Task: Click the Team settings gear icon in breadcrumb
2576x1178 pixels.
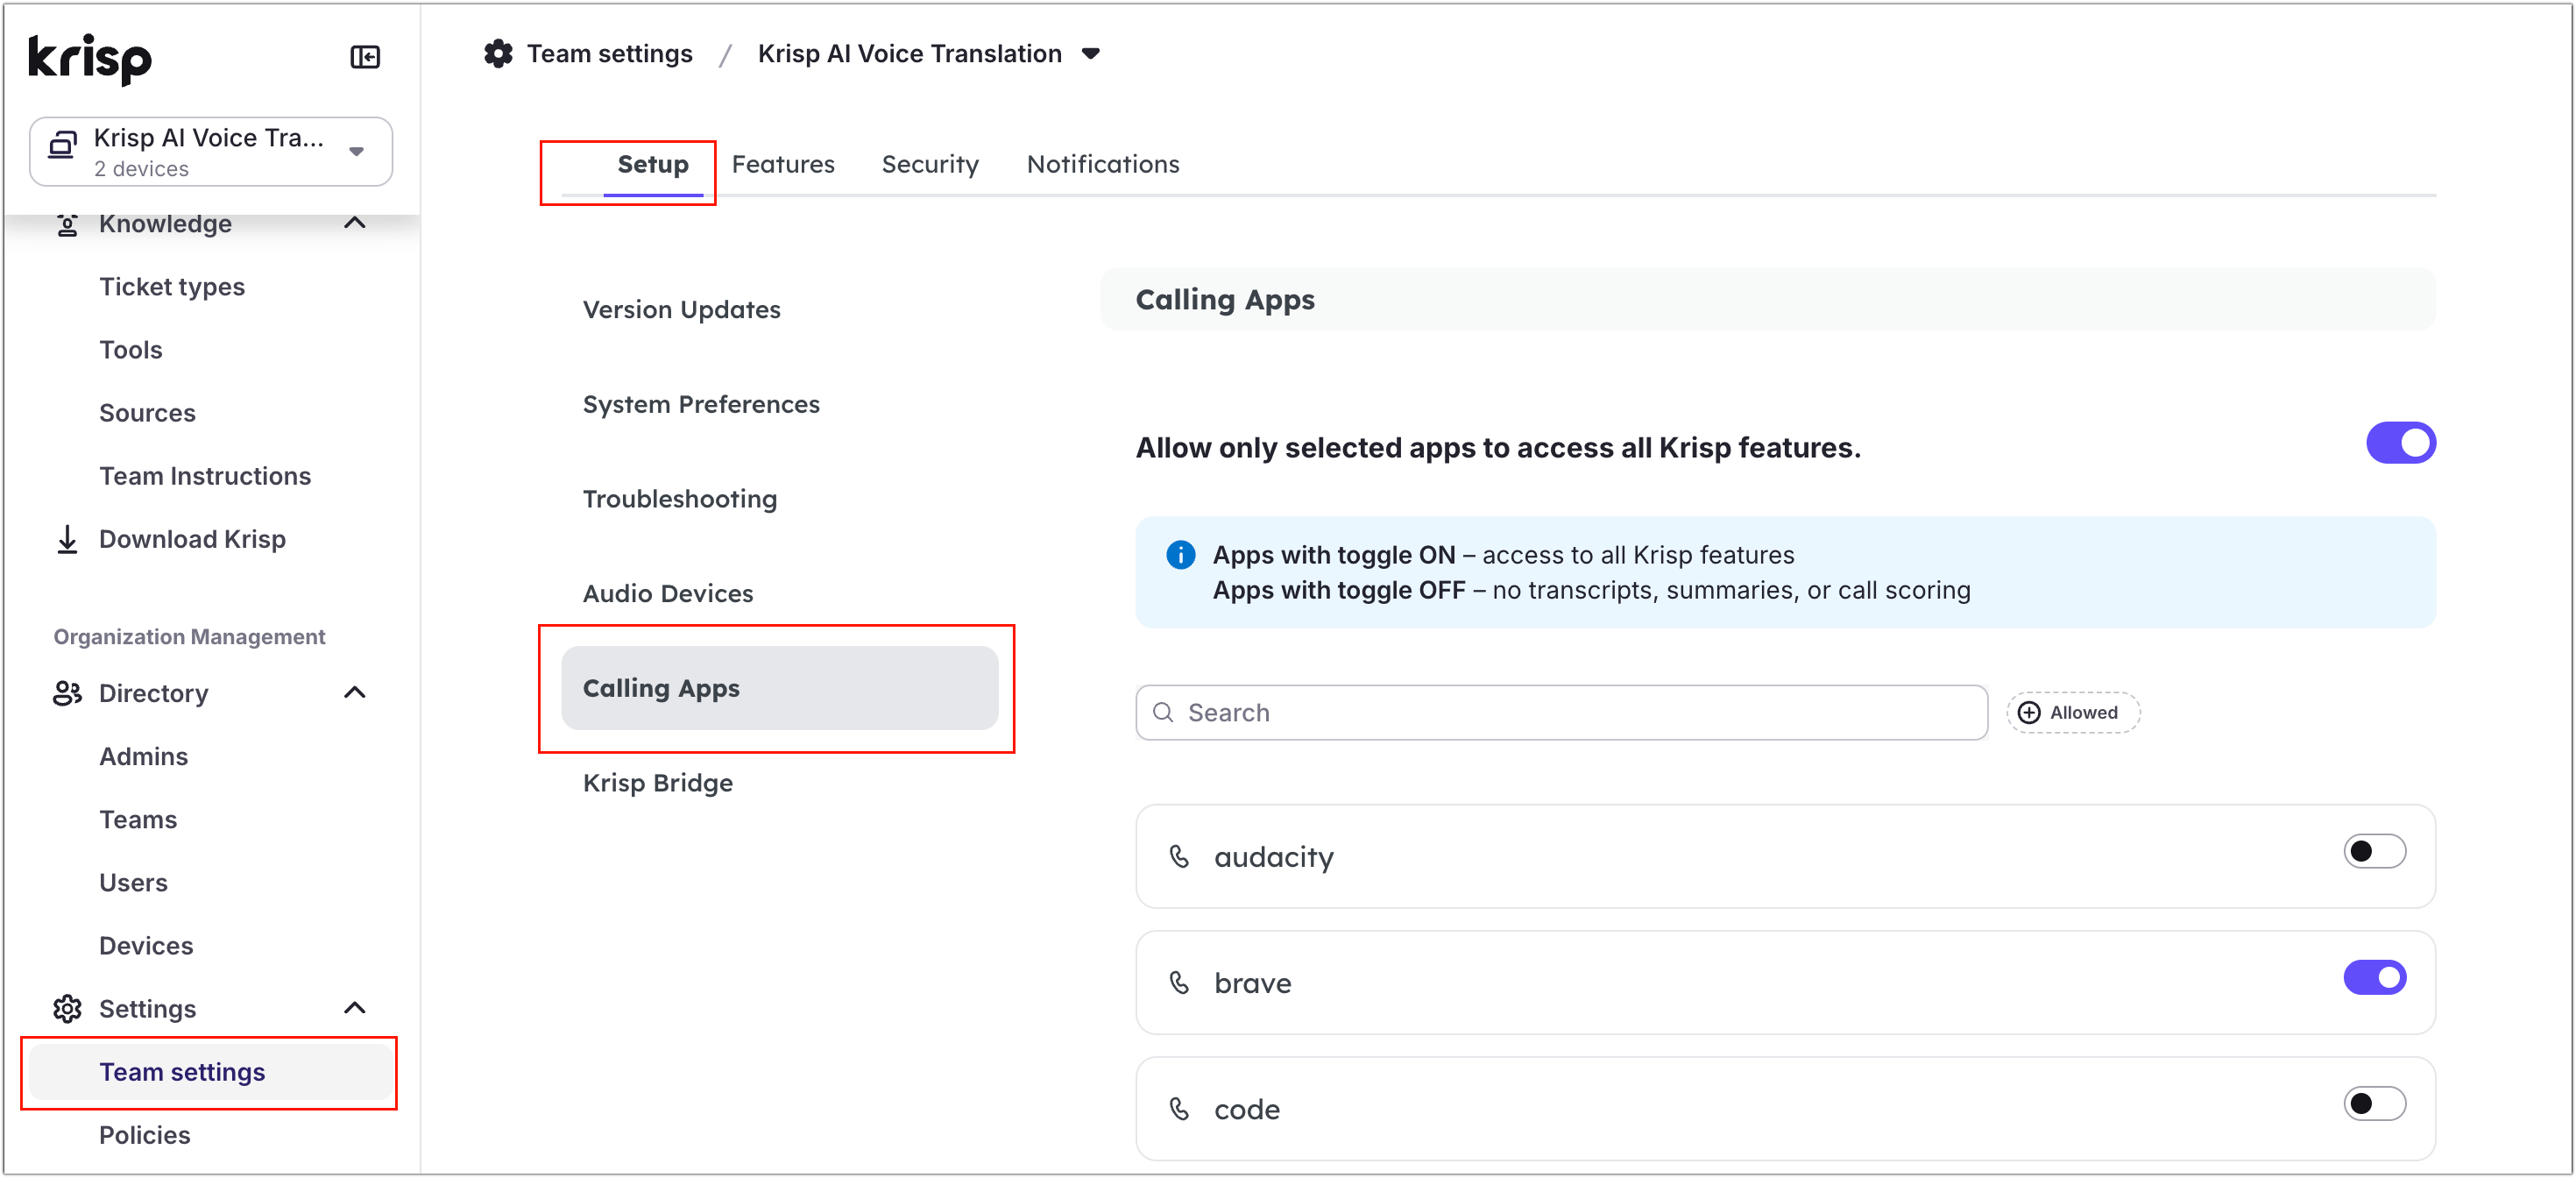Action: 498,54
